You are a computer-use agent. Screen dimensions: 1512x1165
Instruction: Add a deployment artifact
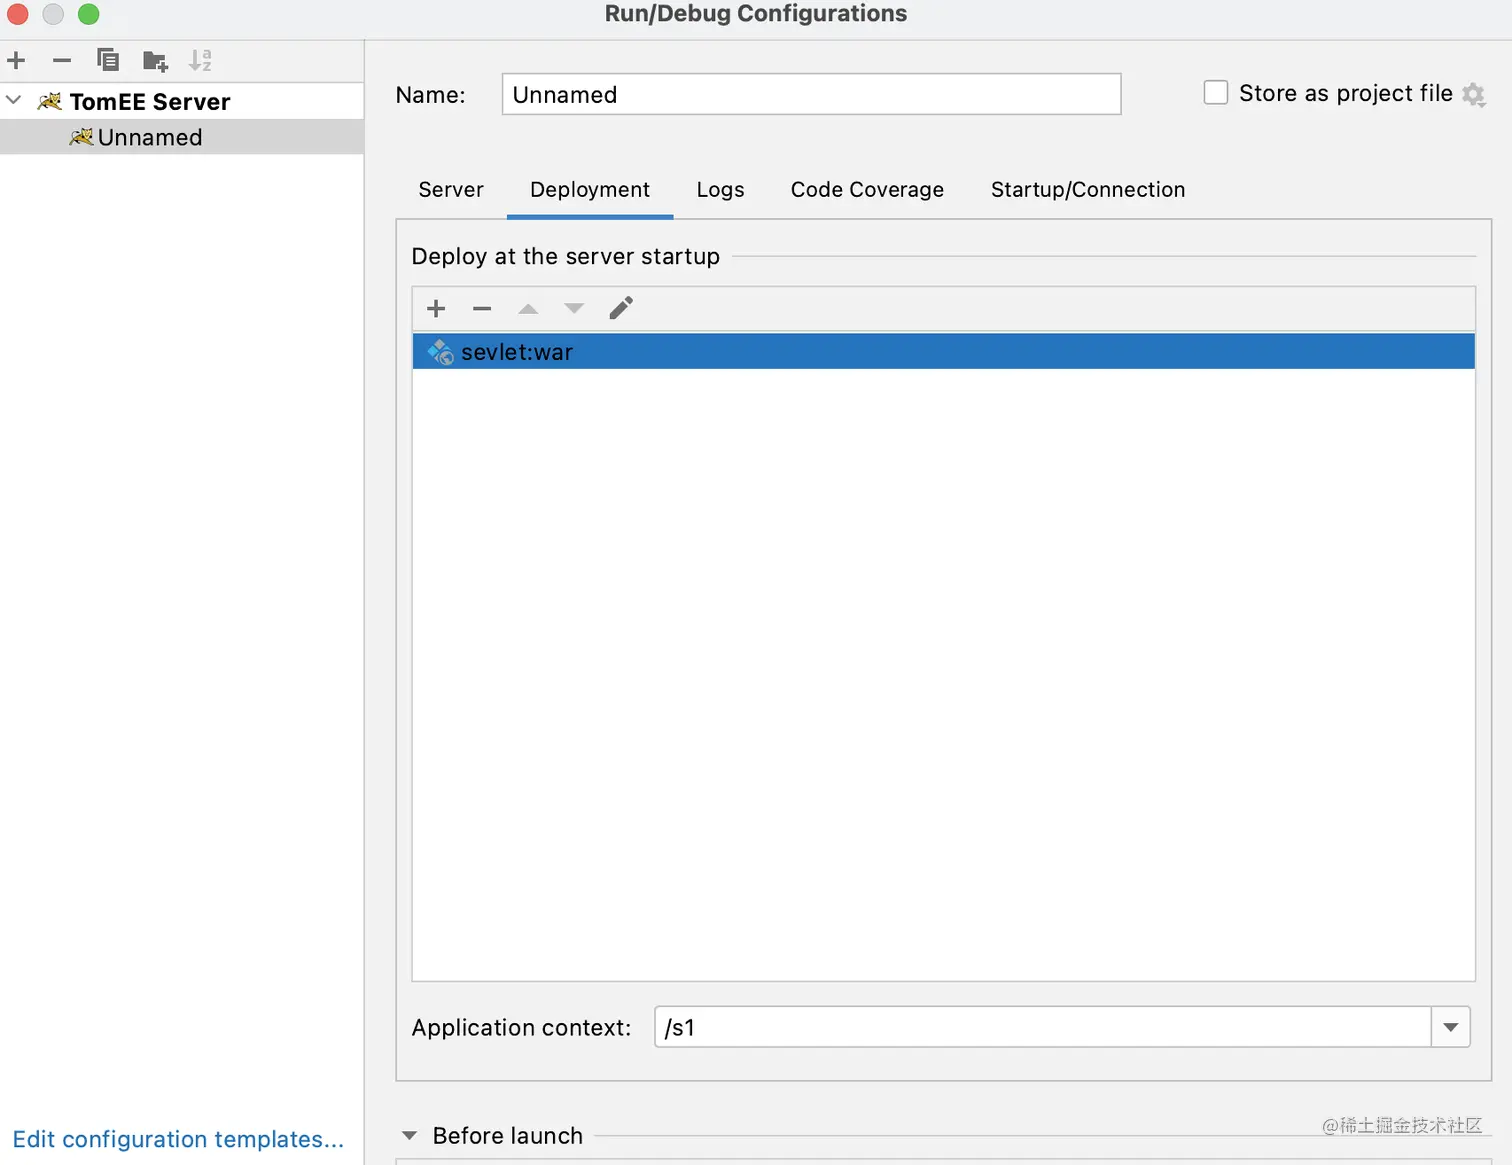point(436,308)
